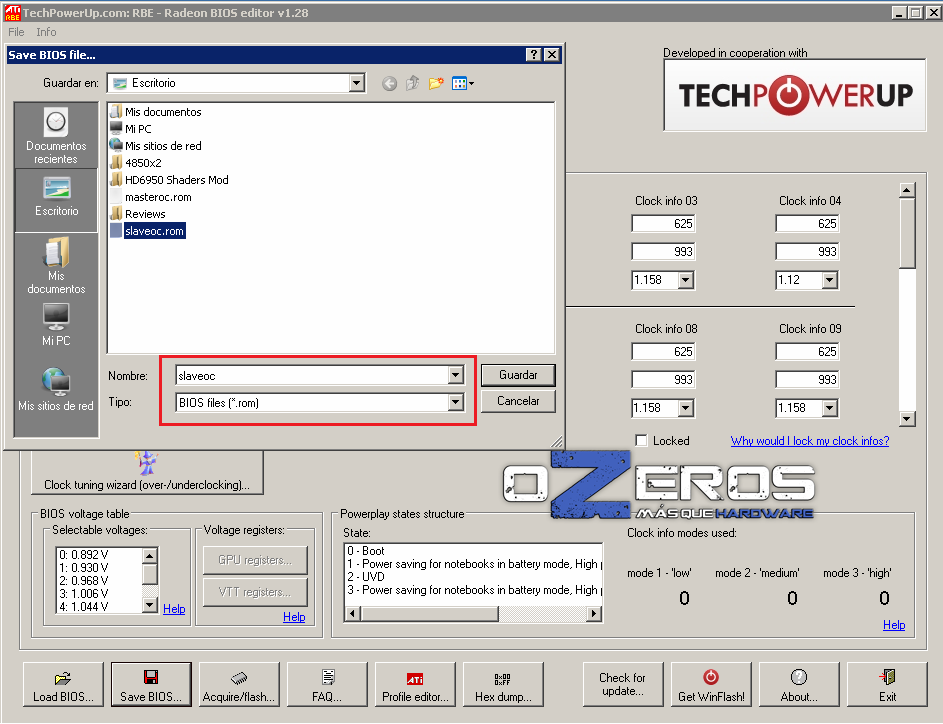The width and height of the screenshot is (943, 724).
Task: Open Clock tuning wizard button
Action: pyautogui.click(x=147, y=473)
